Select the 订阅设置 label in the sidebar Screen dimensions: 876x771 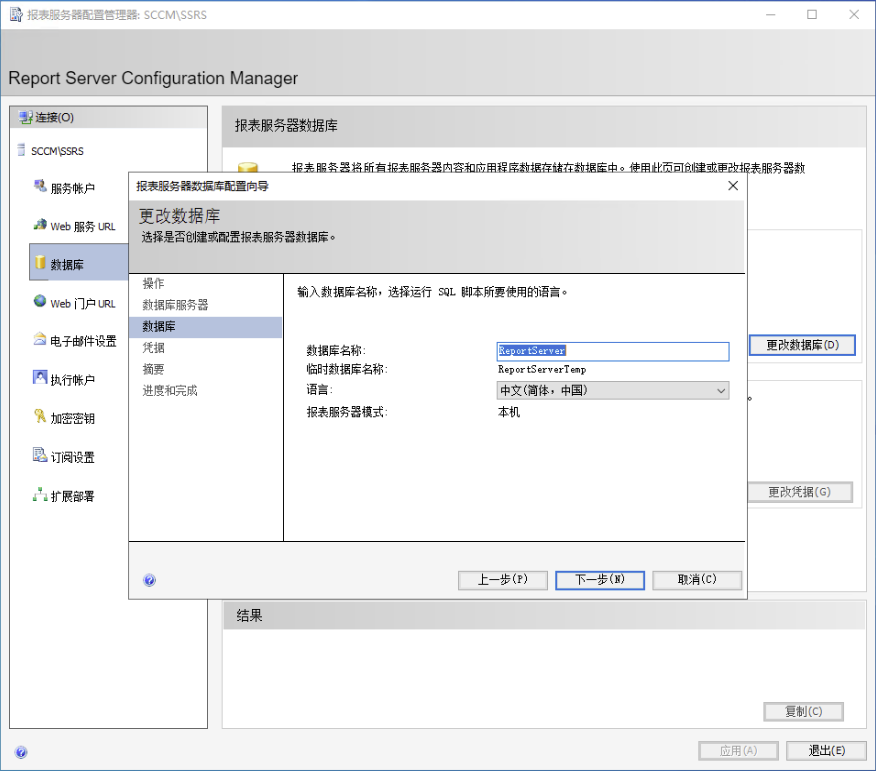[73, 458]
